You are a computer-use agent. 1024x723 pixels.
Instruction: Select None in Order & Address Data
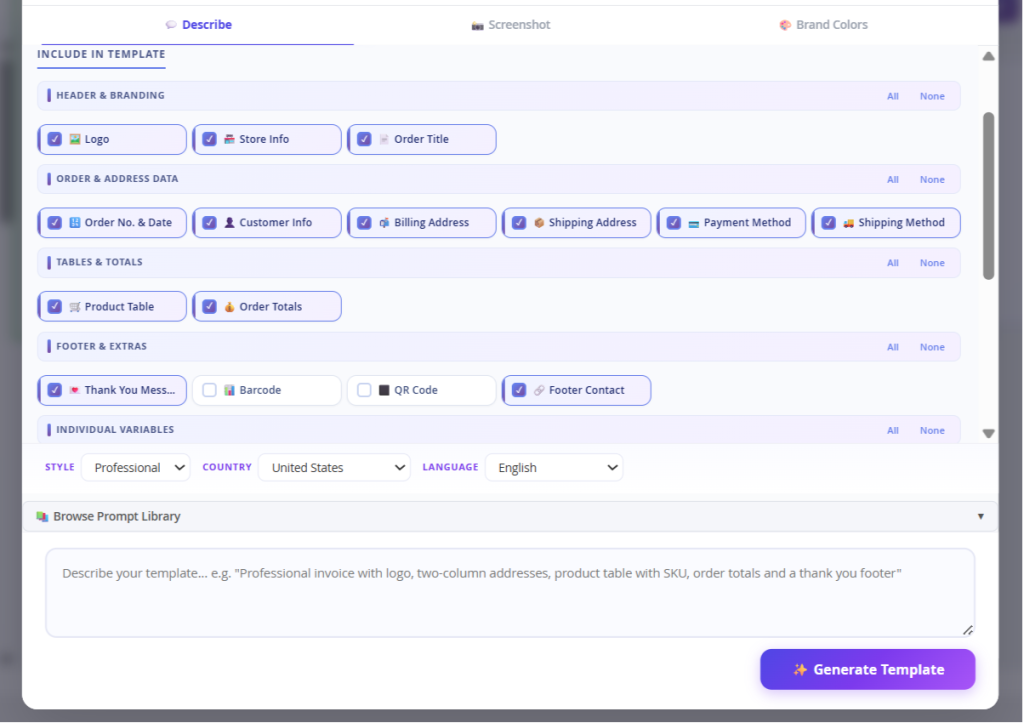point(932,180)
